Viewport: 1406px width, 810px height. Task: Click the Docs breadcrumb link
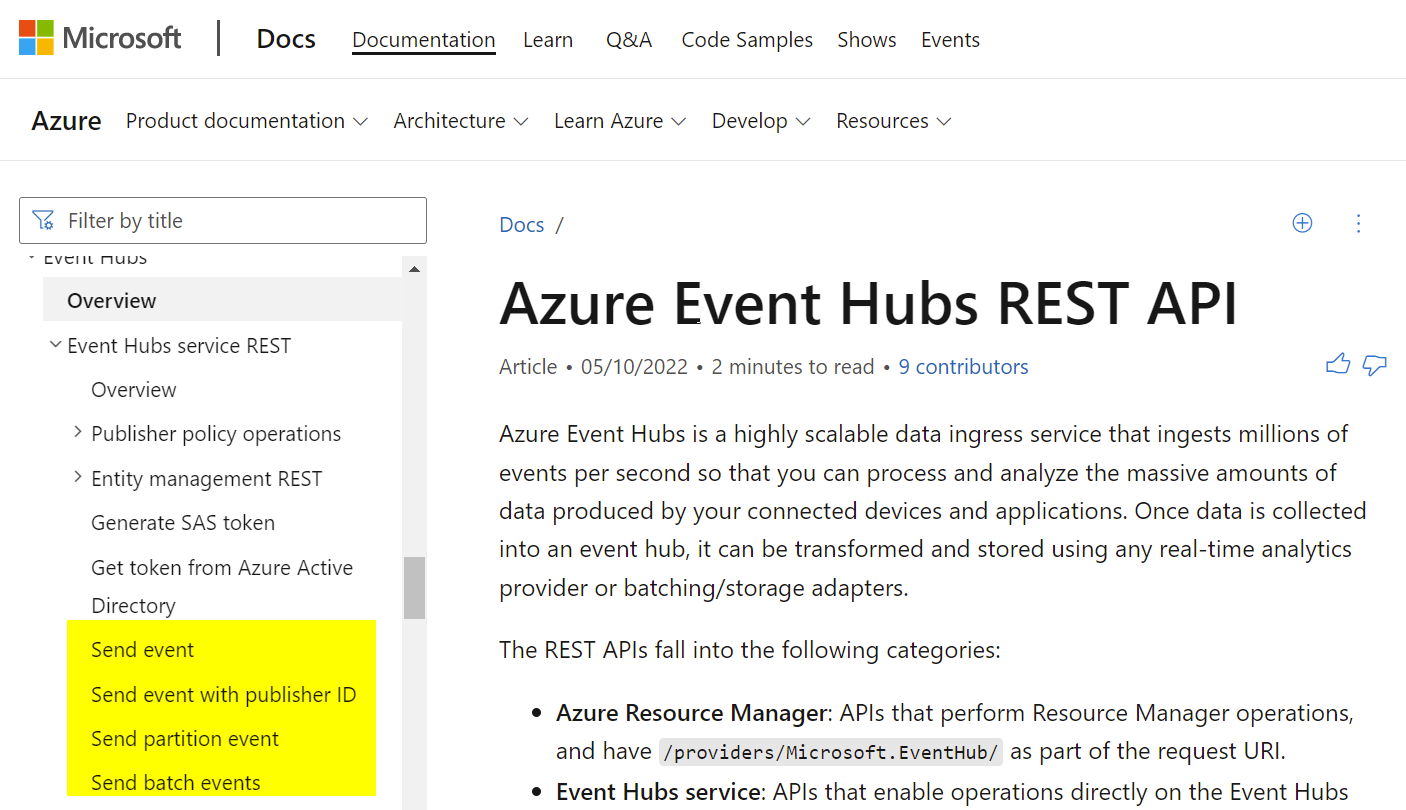point(522,224)
